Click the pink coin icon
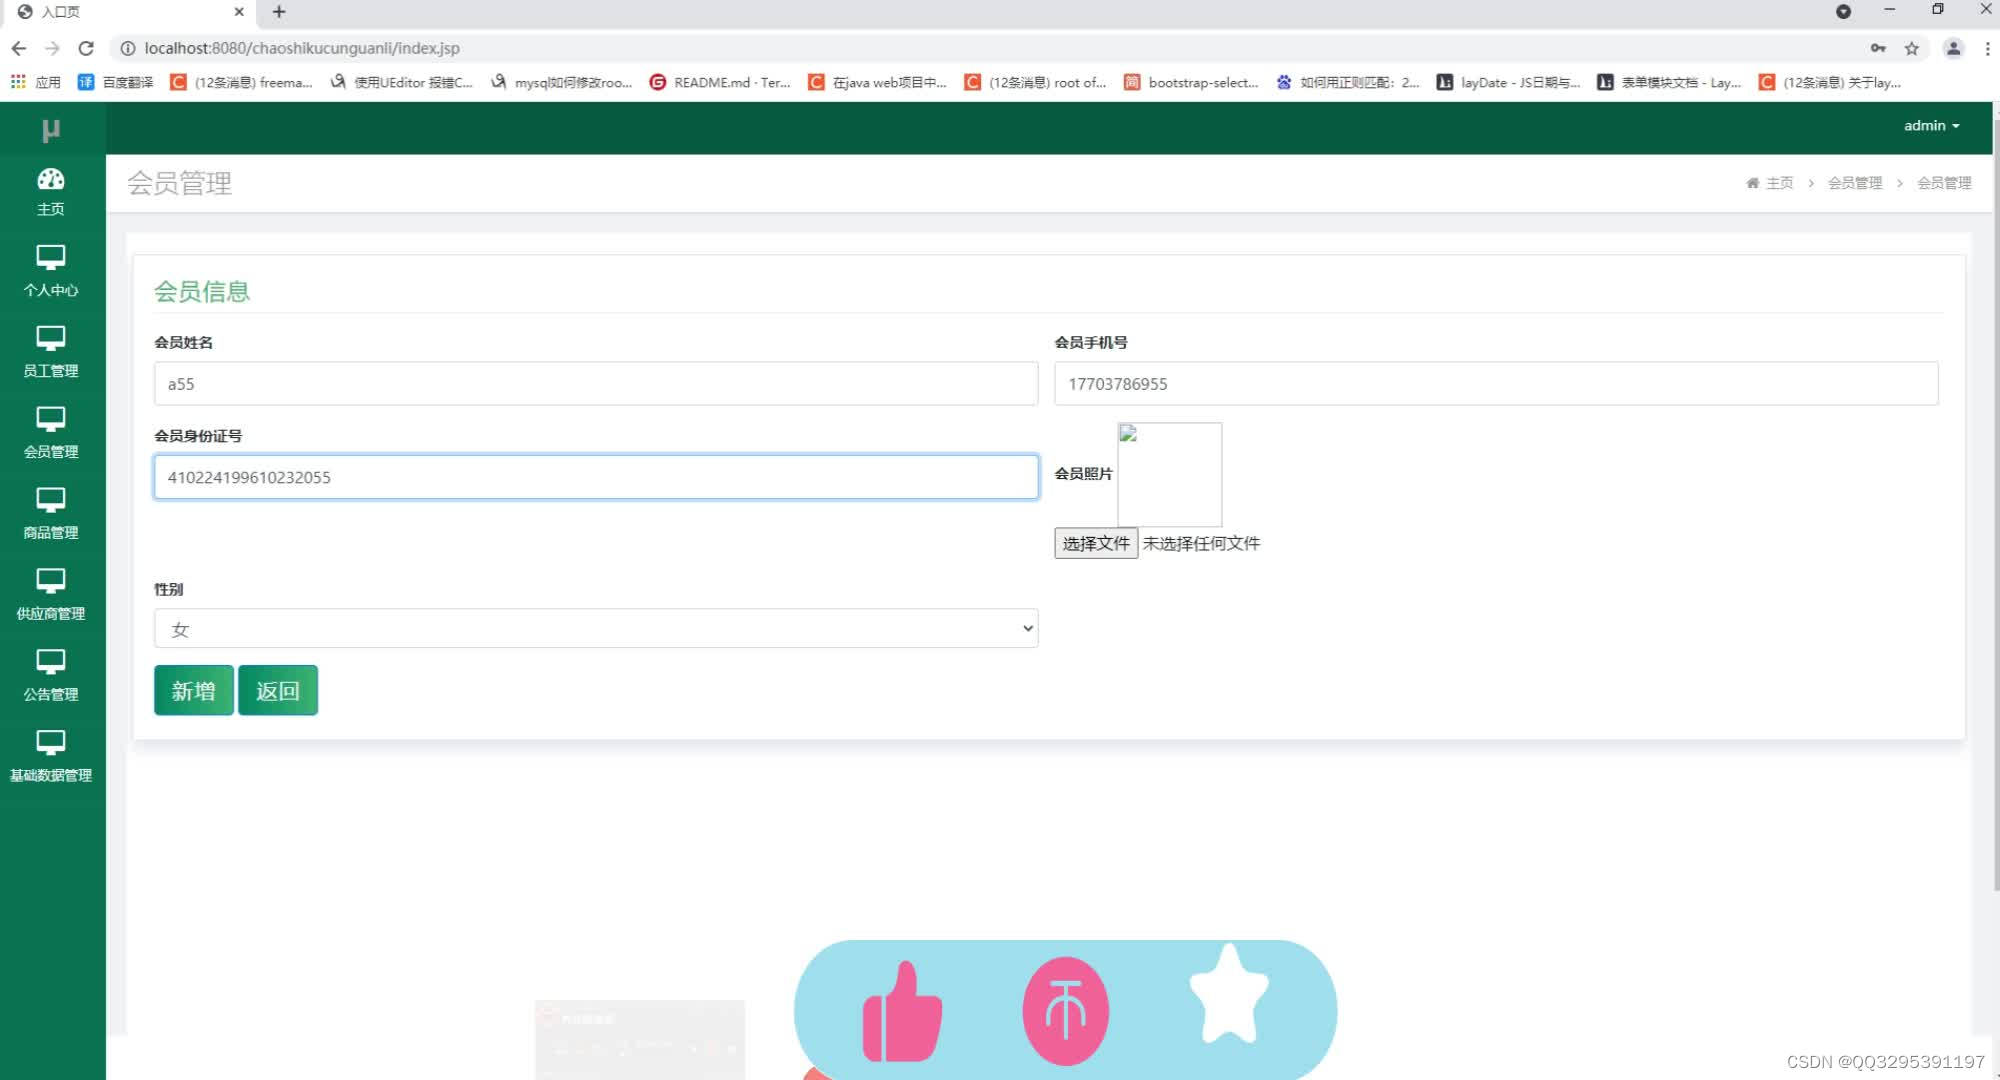 pyautogui.click(x=1065, y=1011)
